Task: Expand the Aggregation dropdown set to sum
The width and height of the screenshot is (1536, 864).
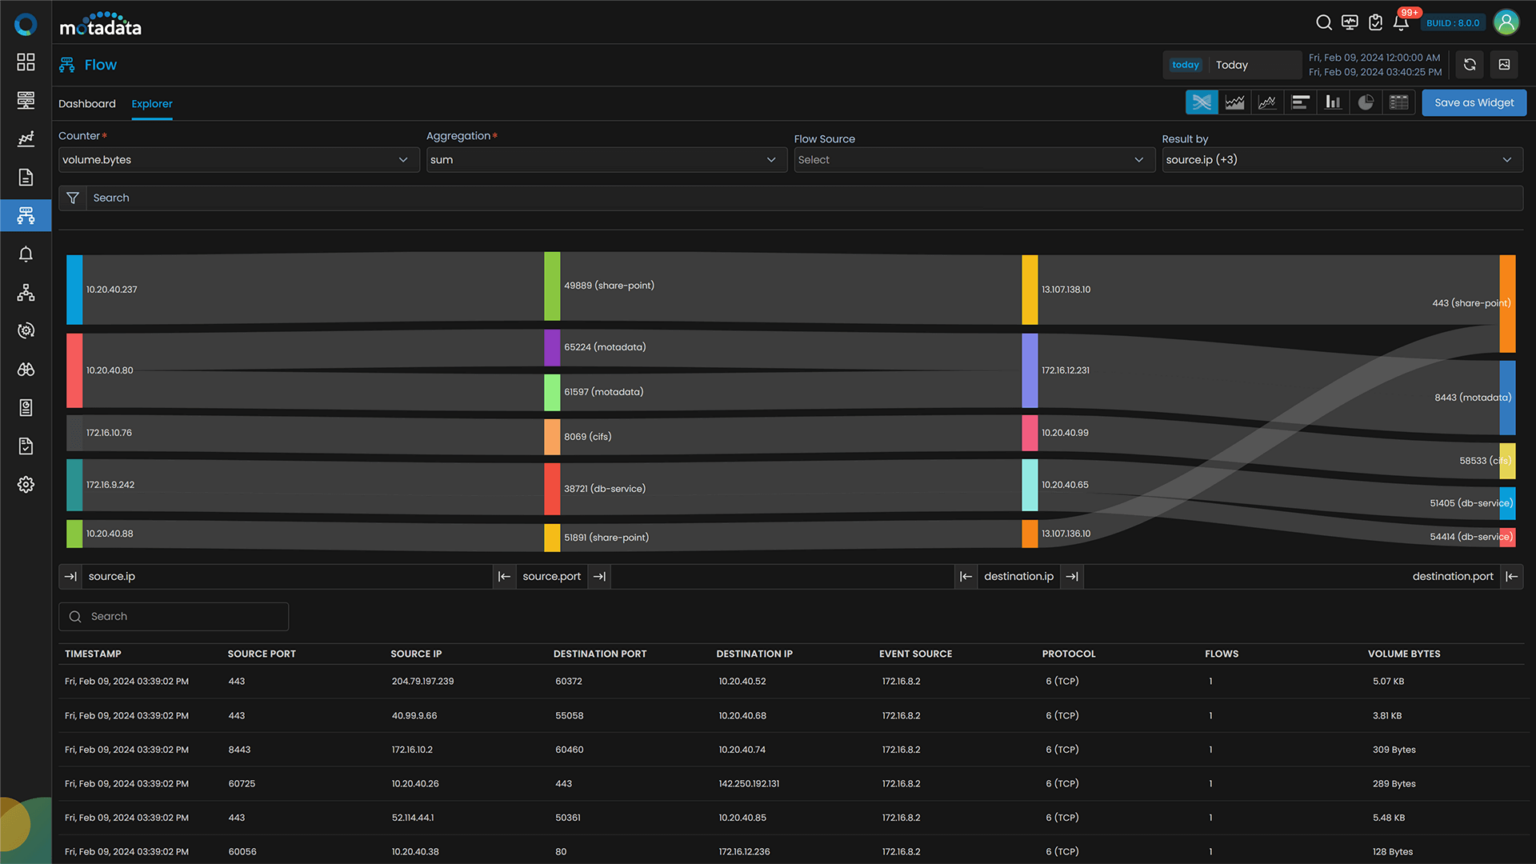Action: point(605,159)
